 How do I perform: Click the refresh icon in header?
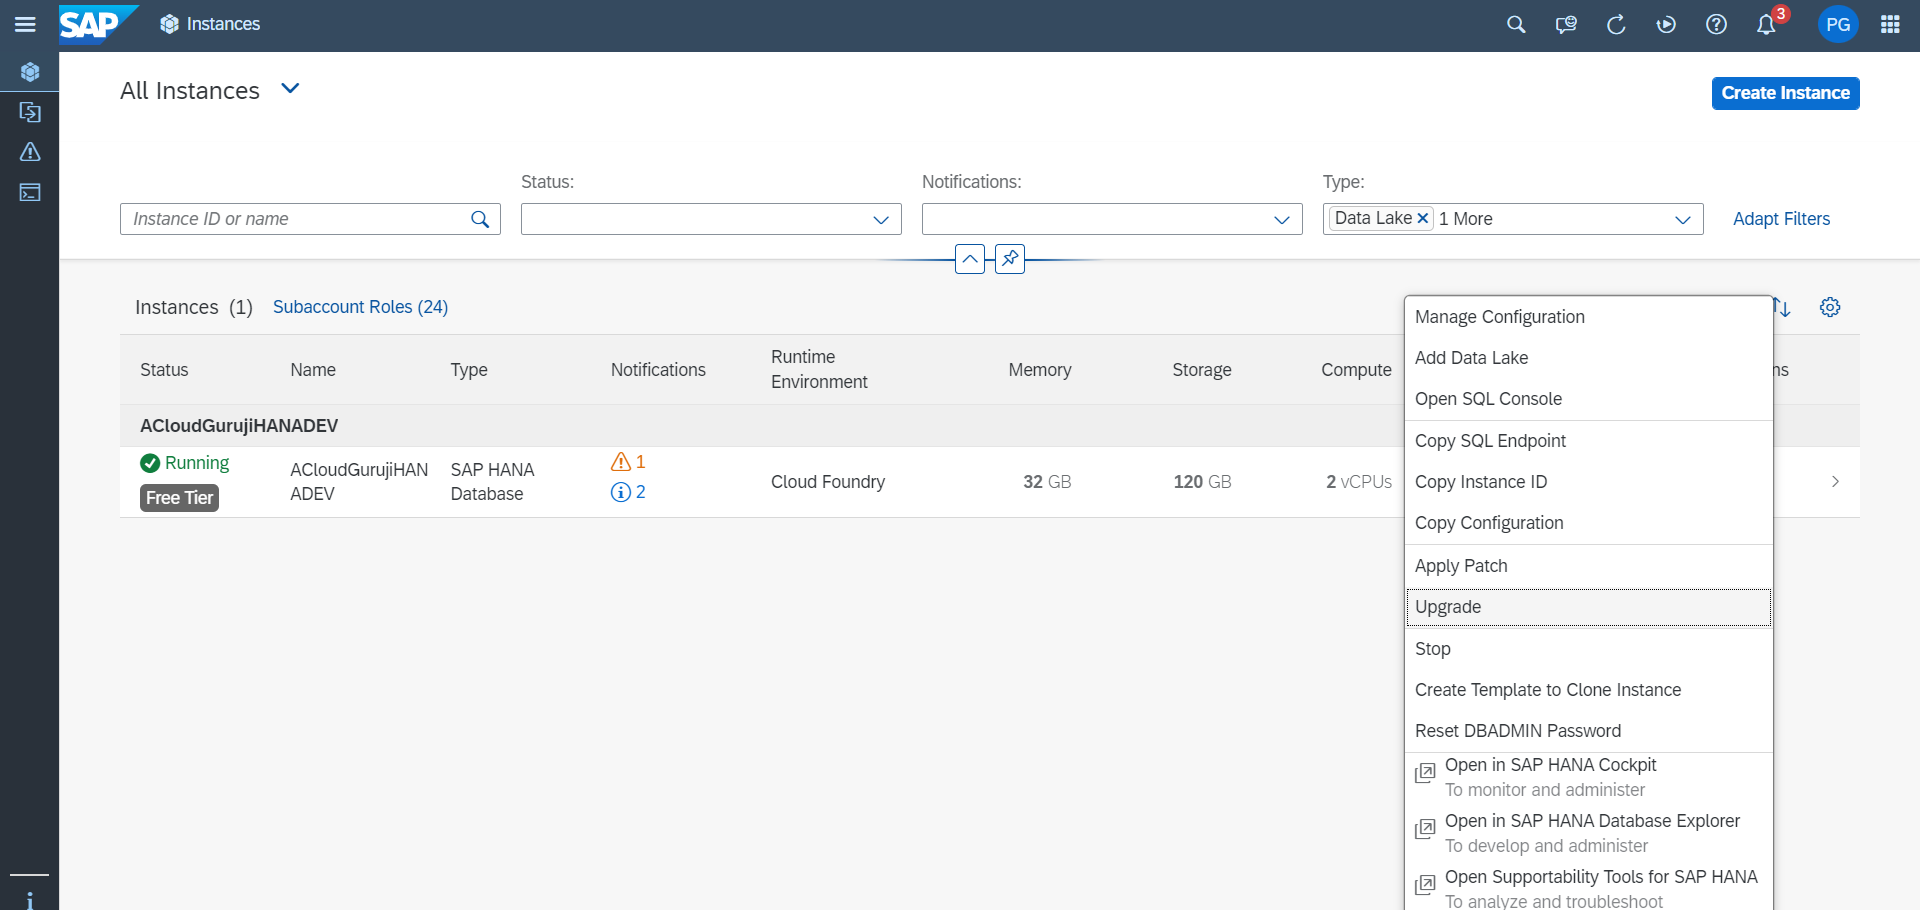click(1616, 24)
